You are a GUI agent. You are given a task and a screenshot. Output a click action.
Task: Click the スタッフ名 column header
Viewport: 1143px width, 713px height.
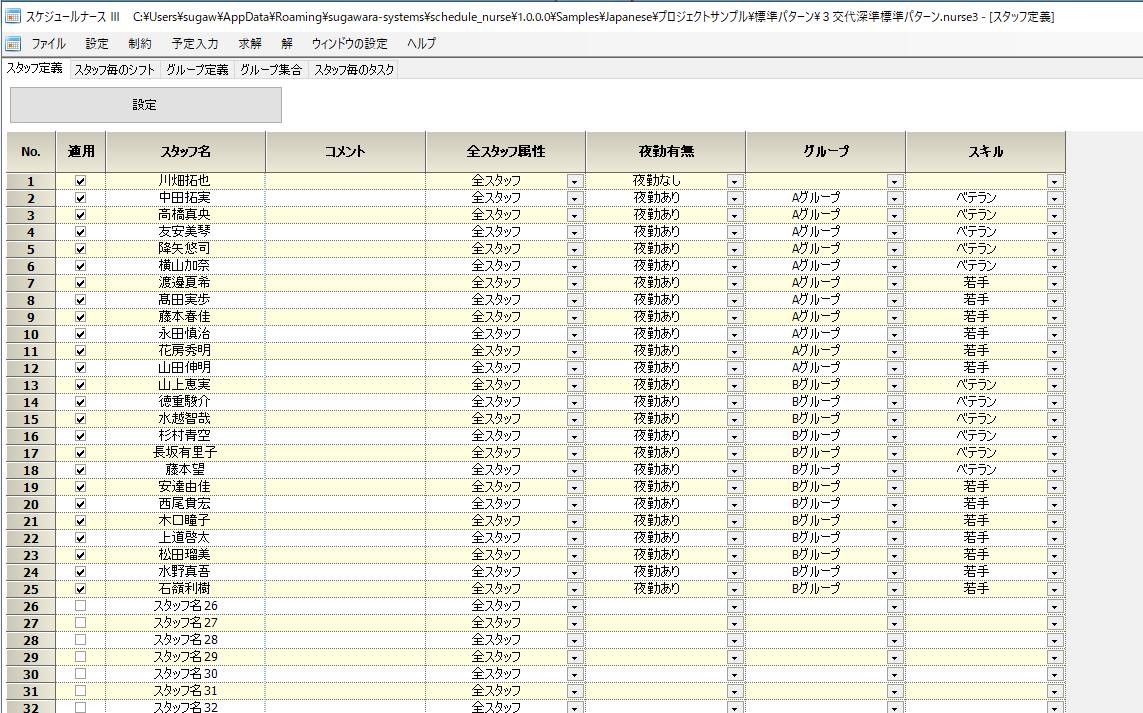tap(186, 152)
